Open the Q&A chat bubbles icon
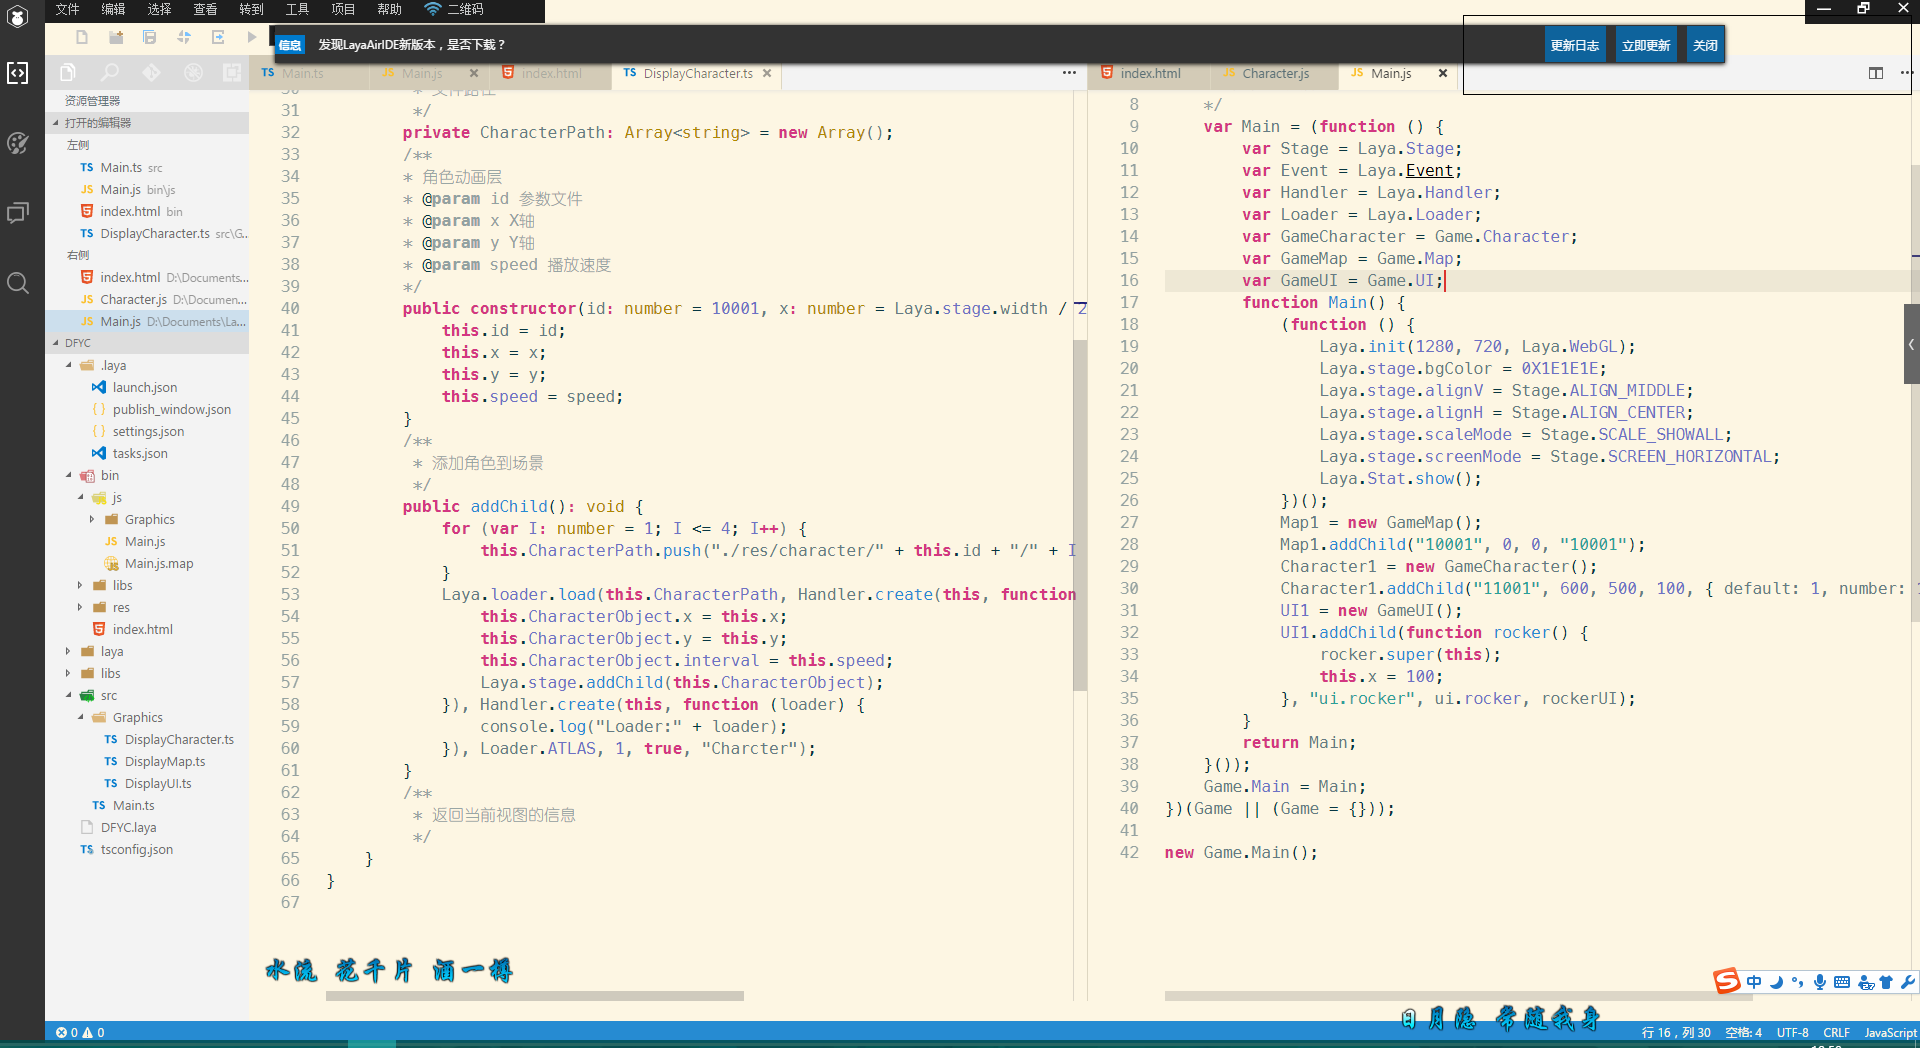 18,213
